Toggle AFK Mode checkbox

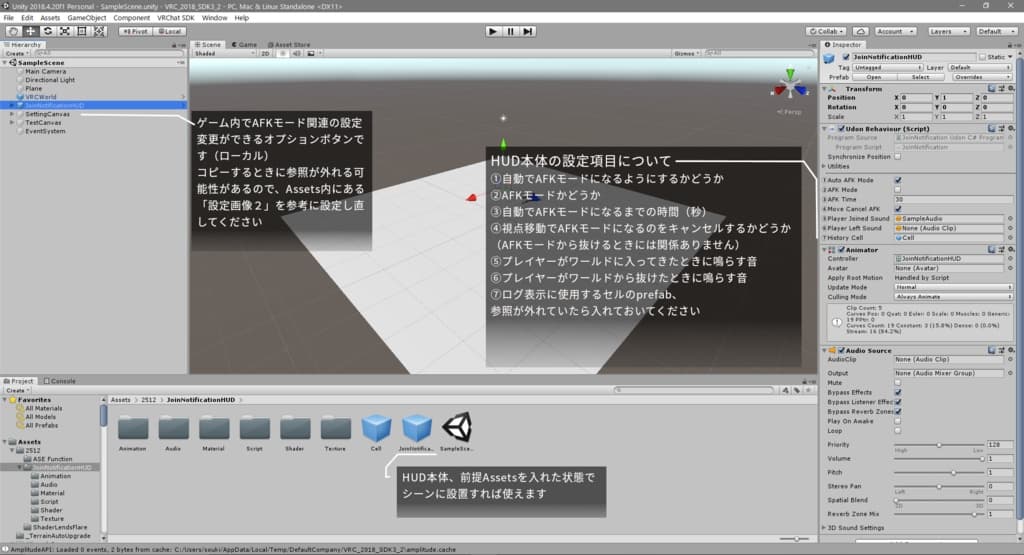[898, 190]
